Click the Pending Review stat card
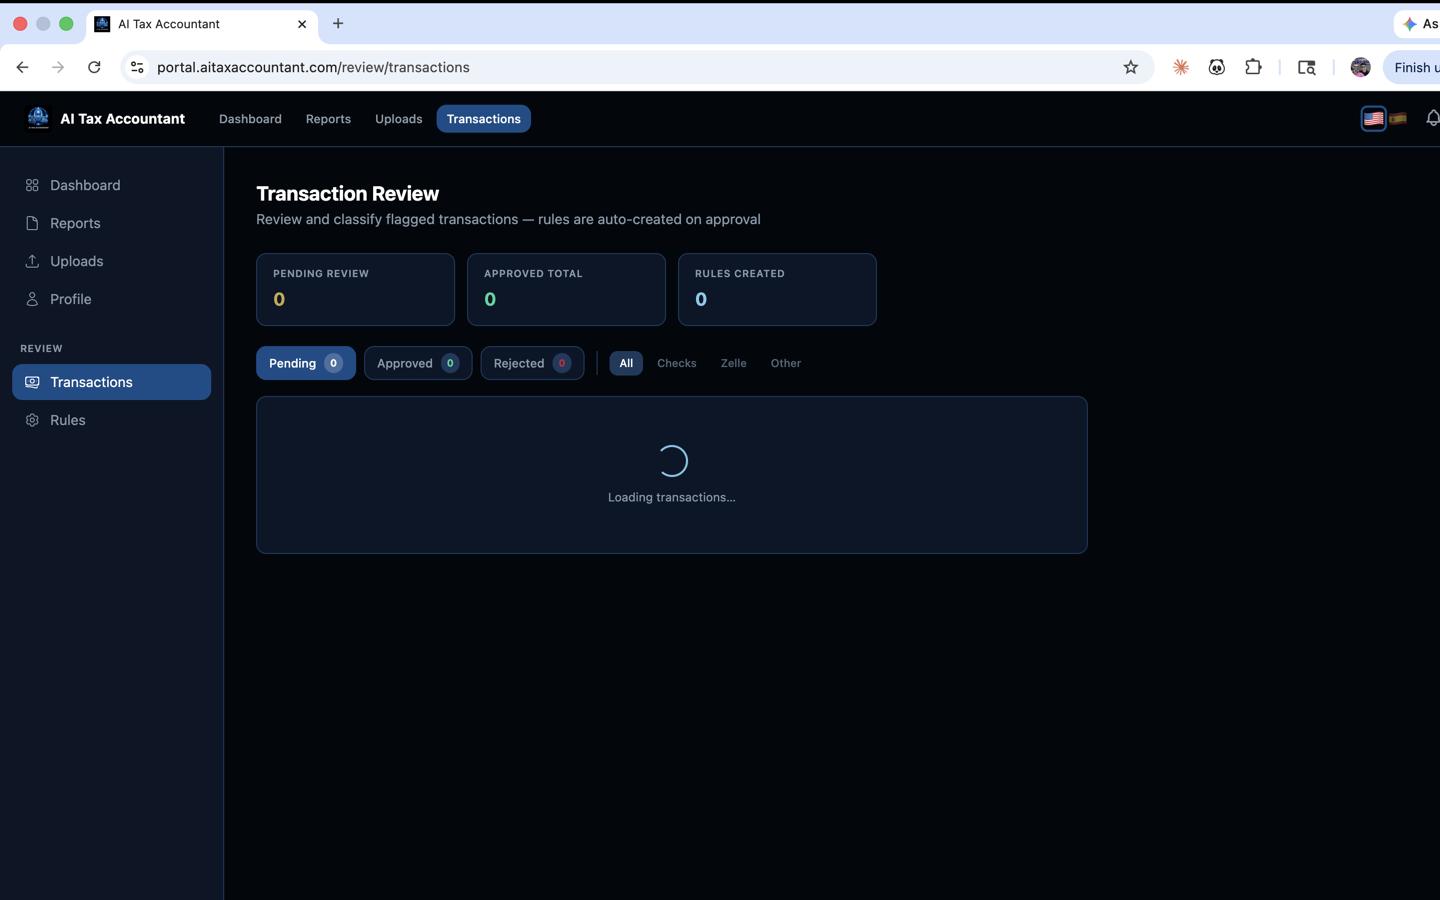 [355, 289]
